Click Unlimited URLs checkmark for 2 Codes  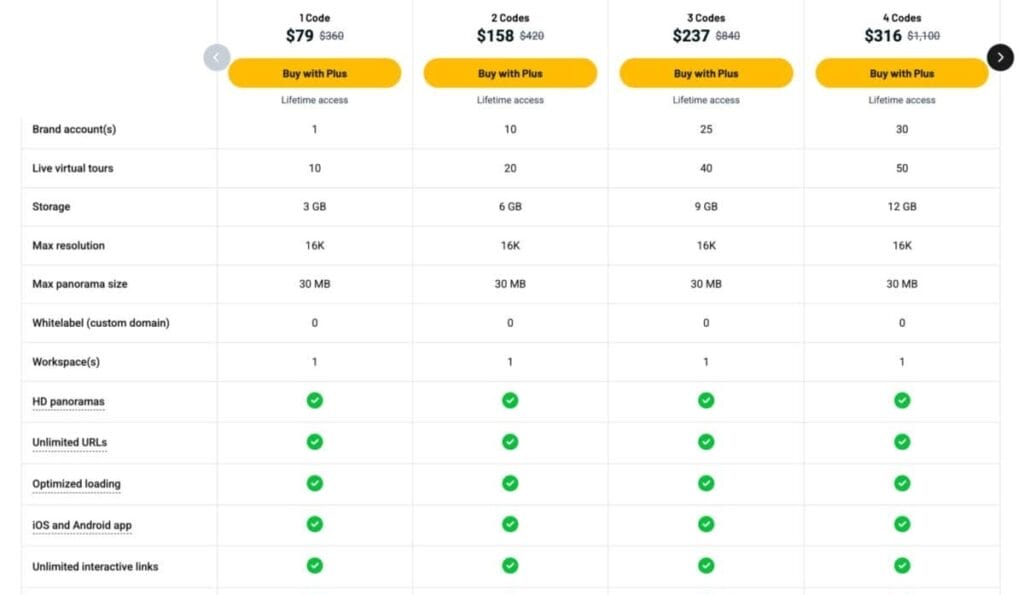pos(510,442)
